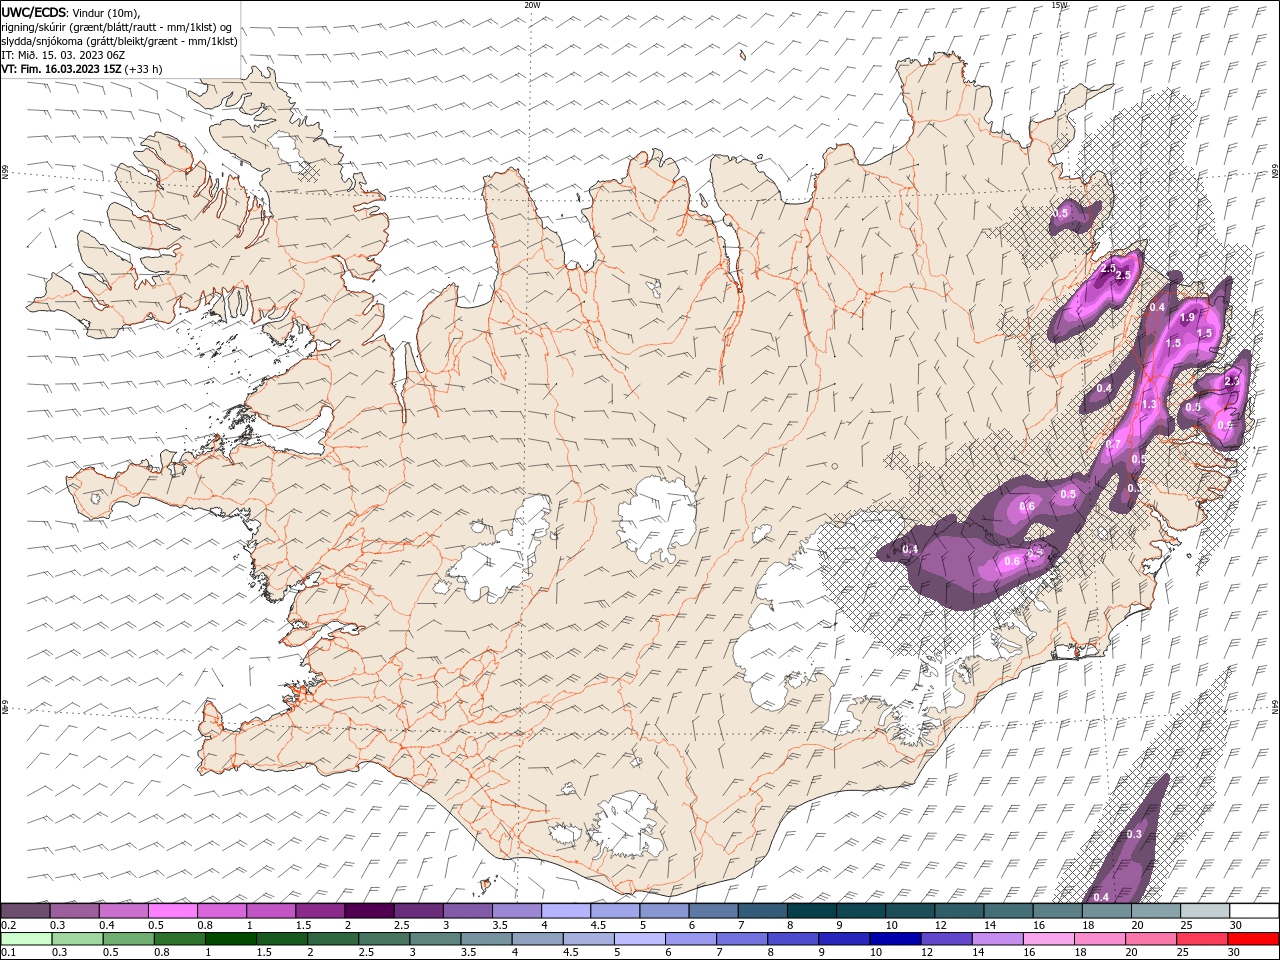The image size is (1280, 960).
Task: Click the white Mýrdalsjökull glacier near south coast
Action: 627,825
